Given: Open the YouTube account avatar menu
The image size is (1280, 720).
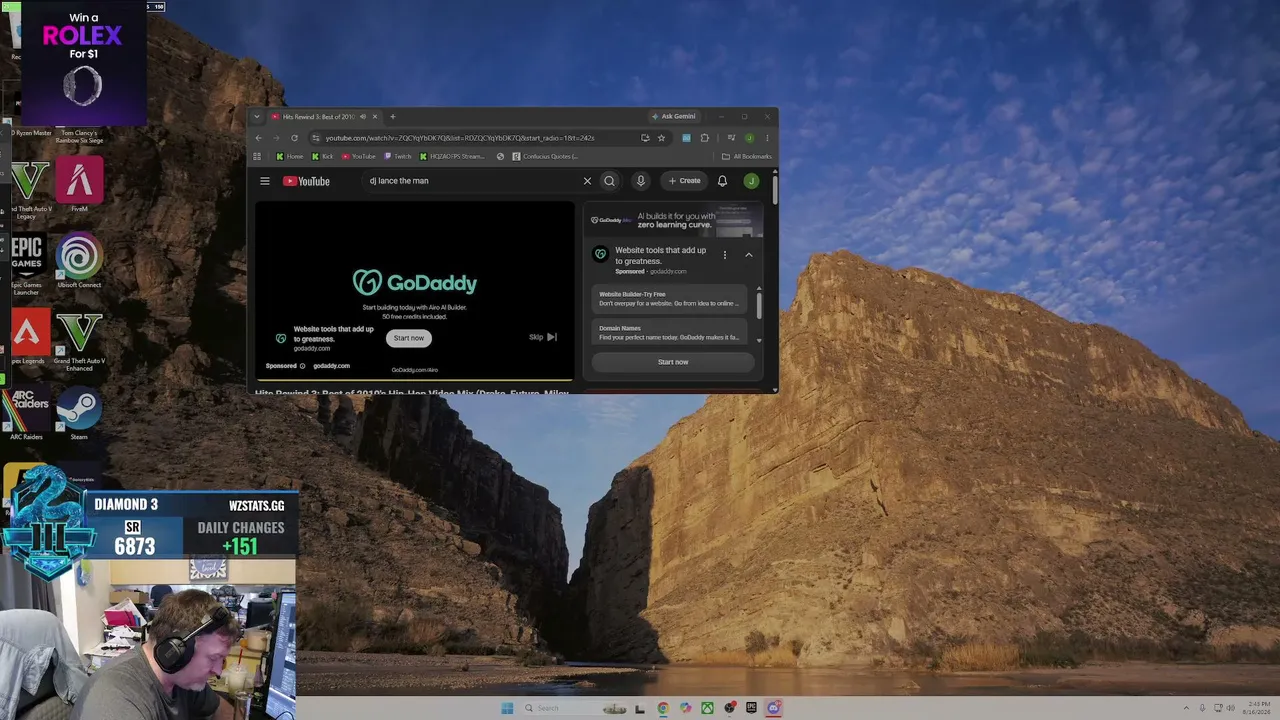Looking at the screenshot, I should pyautogui.click(x=751, y=181).
